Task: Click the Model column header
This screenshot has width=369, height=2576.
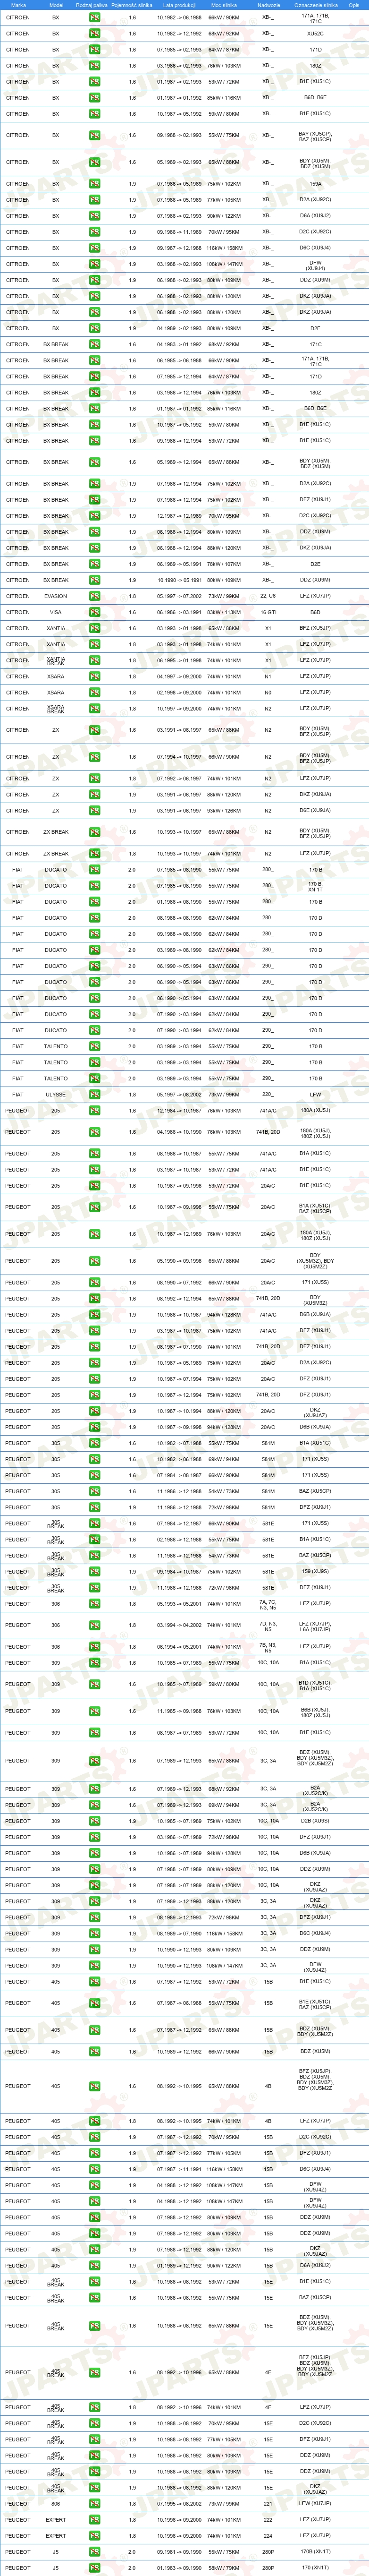Action: [56, 5]
